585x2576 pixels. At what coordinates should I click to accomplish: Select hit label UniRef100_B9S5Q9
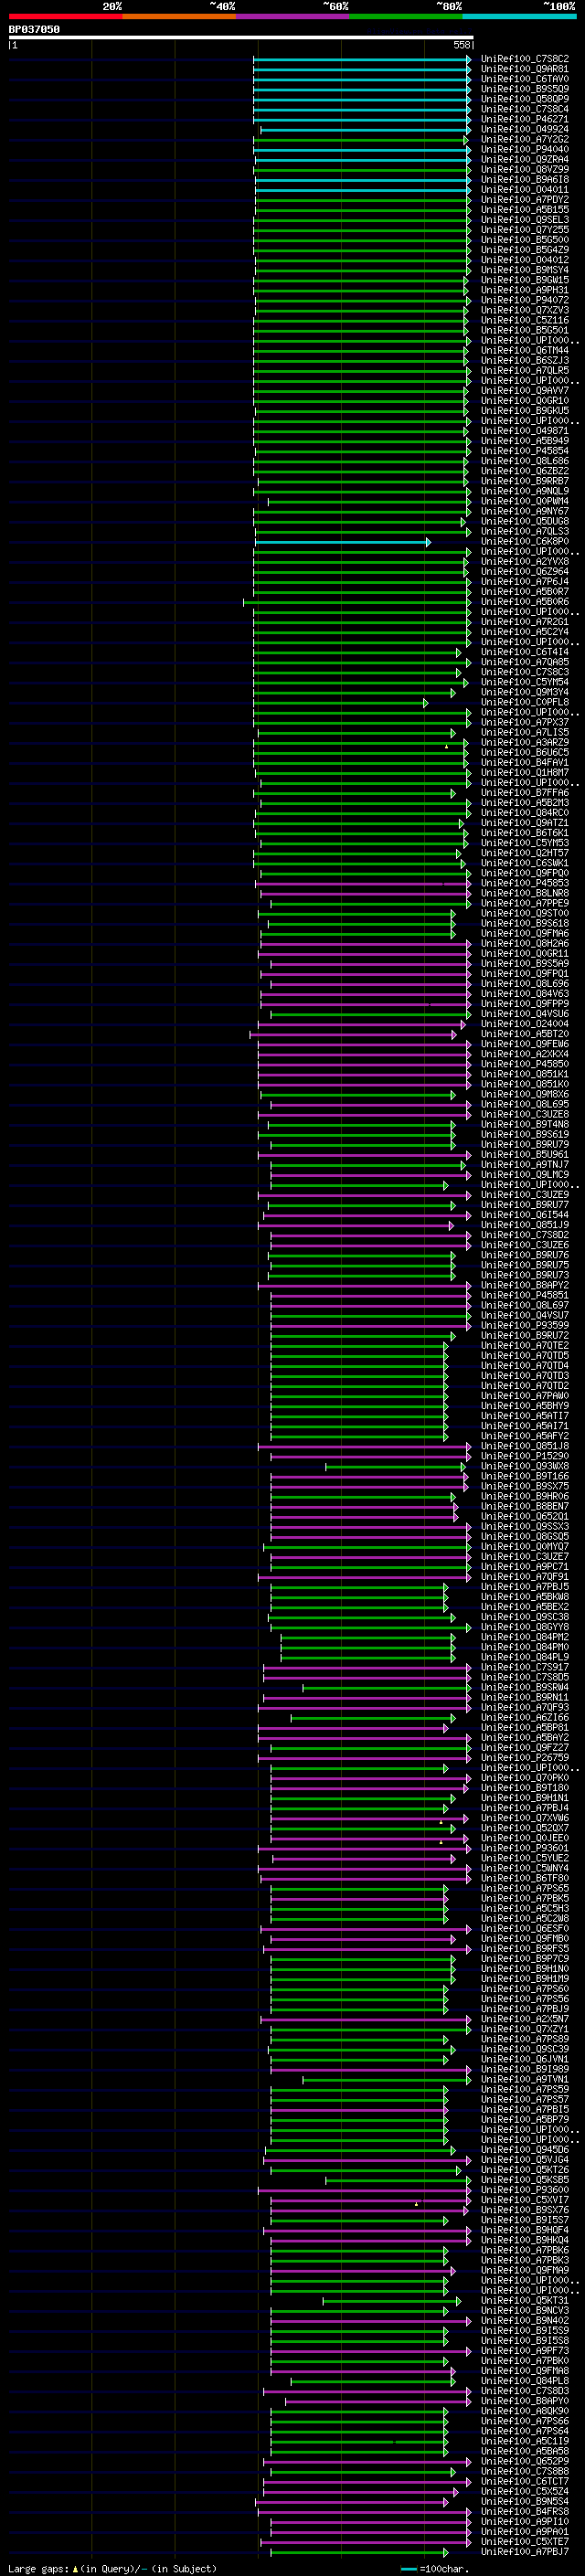click(525, 89)
